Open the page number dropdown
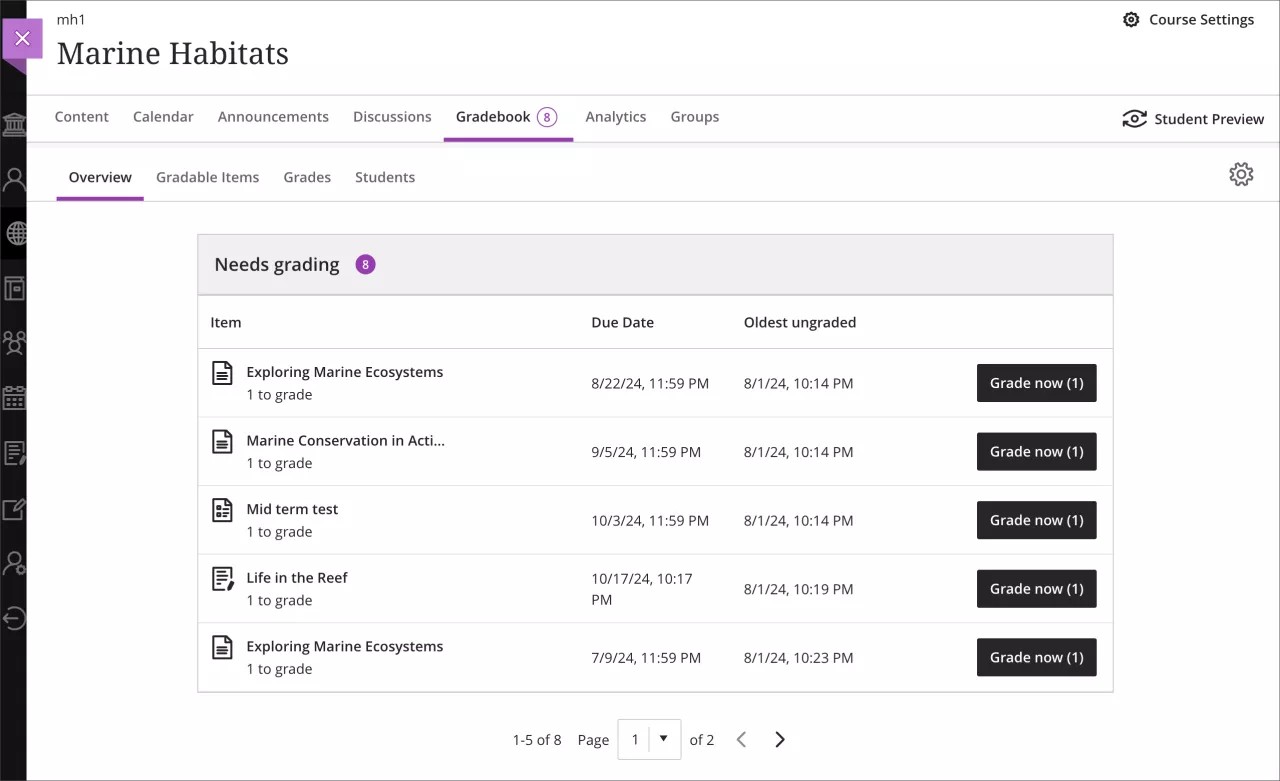Viewport: 1280px width, 781px height. click(x=663, y=739)
